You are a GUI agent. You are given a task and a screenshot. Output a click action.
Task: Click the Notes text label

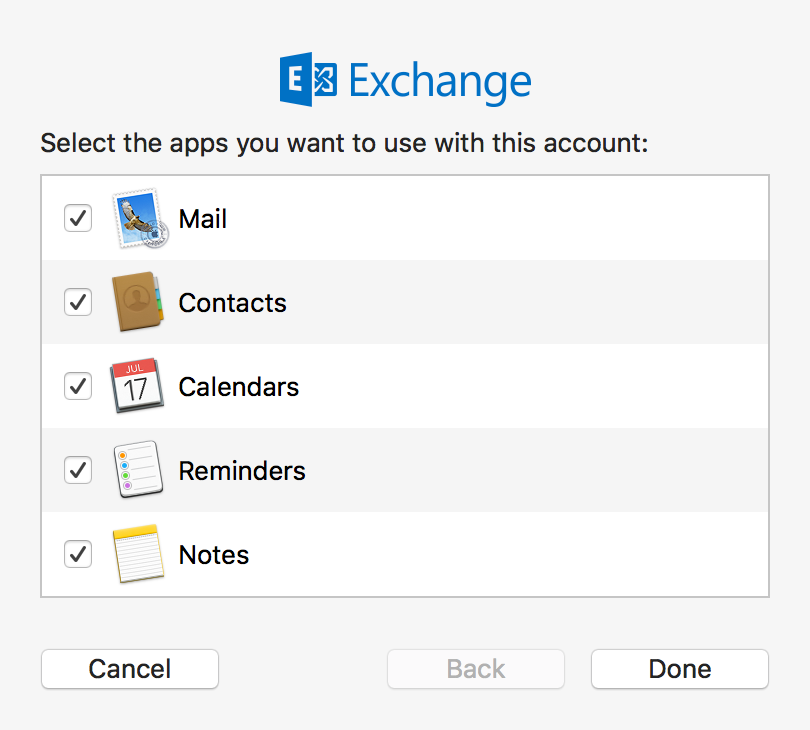213,555
